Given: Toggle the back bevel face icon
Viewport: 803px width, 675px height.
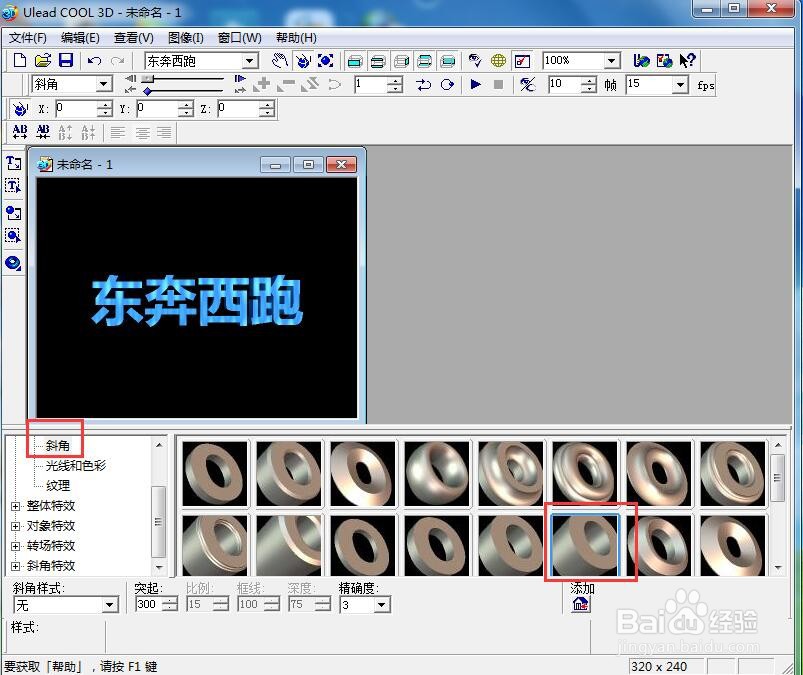Looking at the screenshot, I should coord(424,61).
